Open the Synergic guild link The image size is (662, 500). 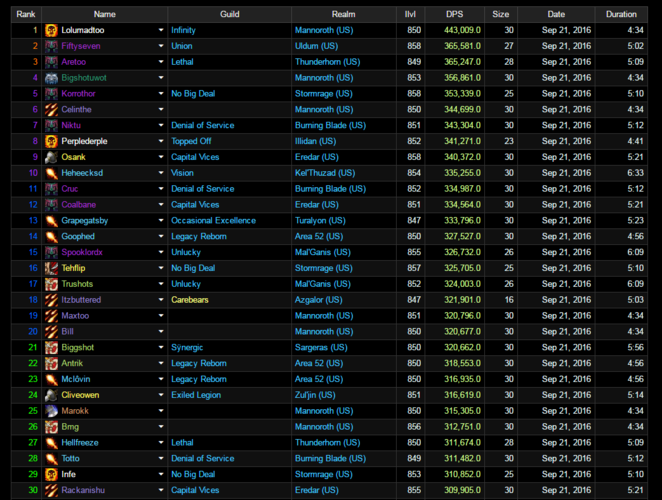click(187, 348)
